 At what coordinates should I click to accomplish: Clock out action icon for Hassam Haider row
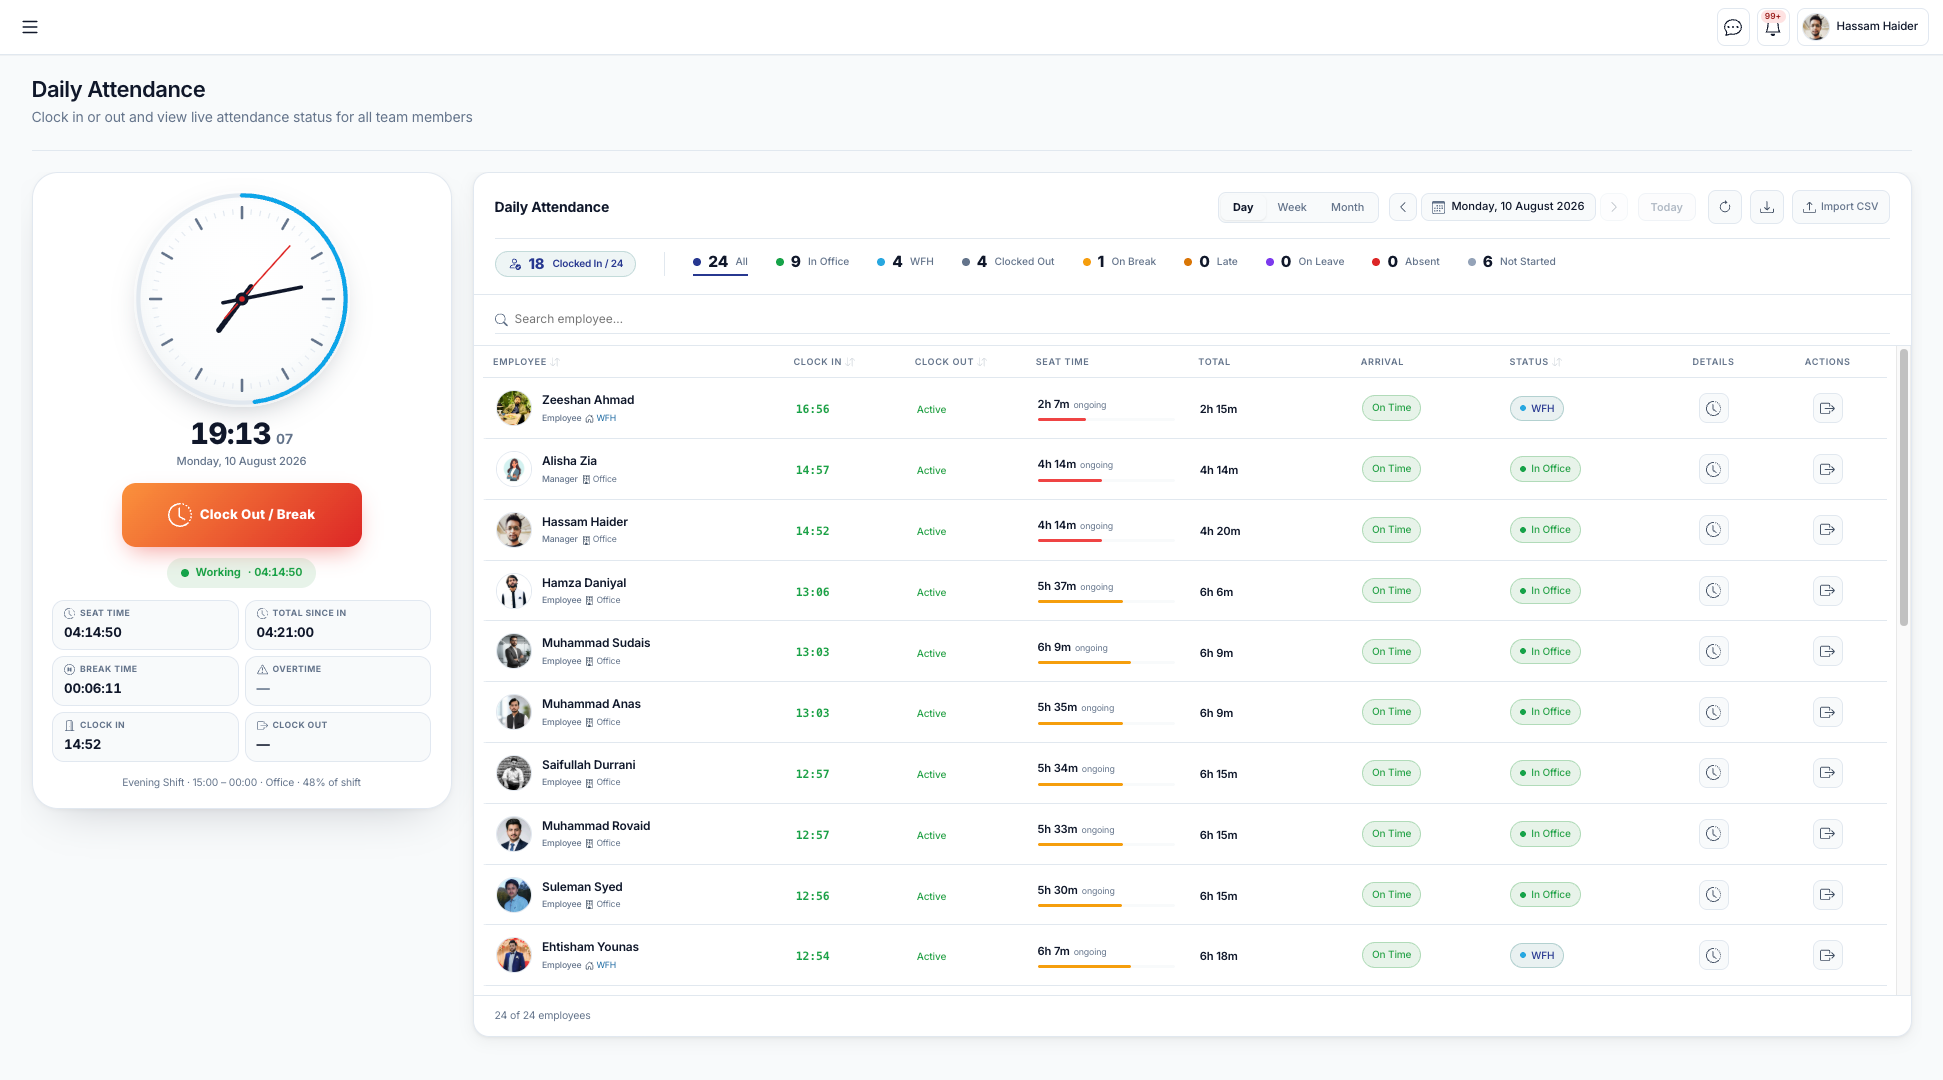coord(1828,530)
